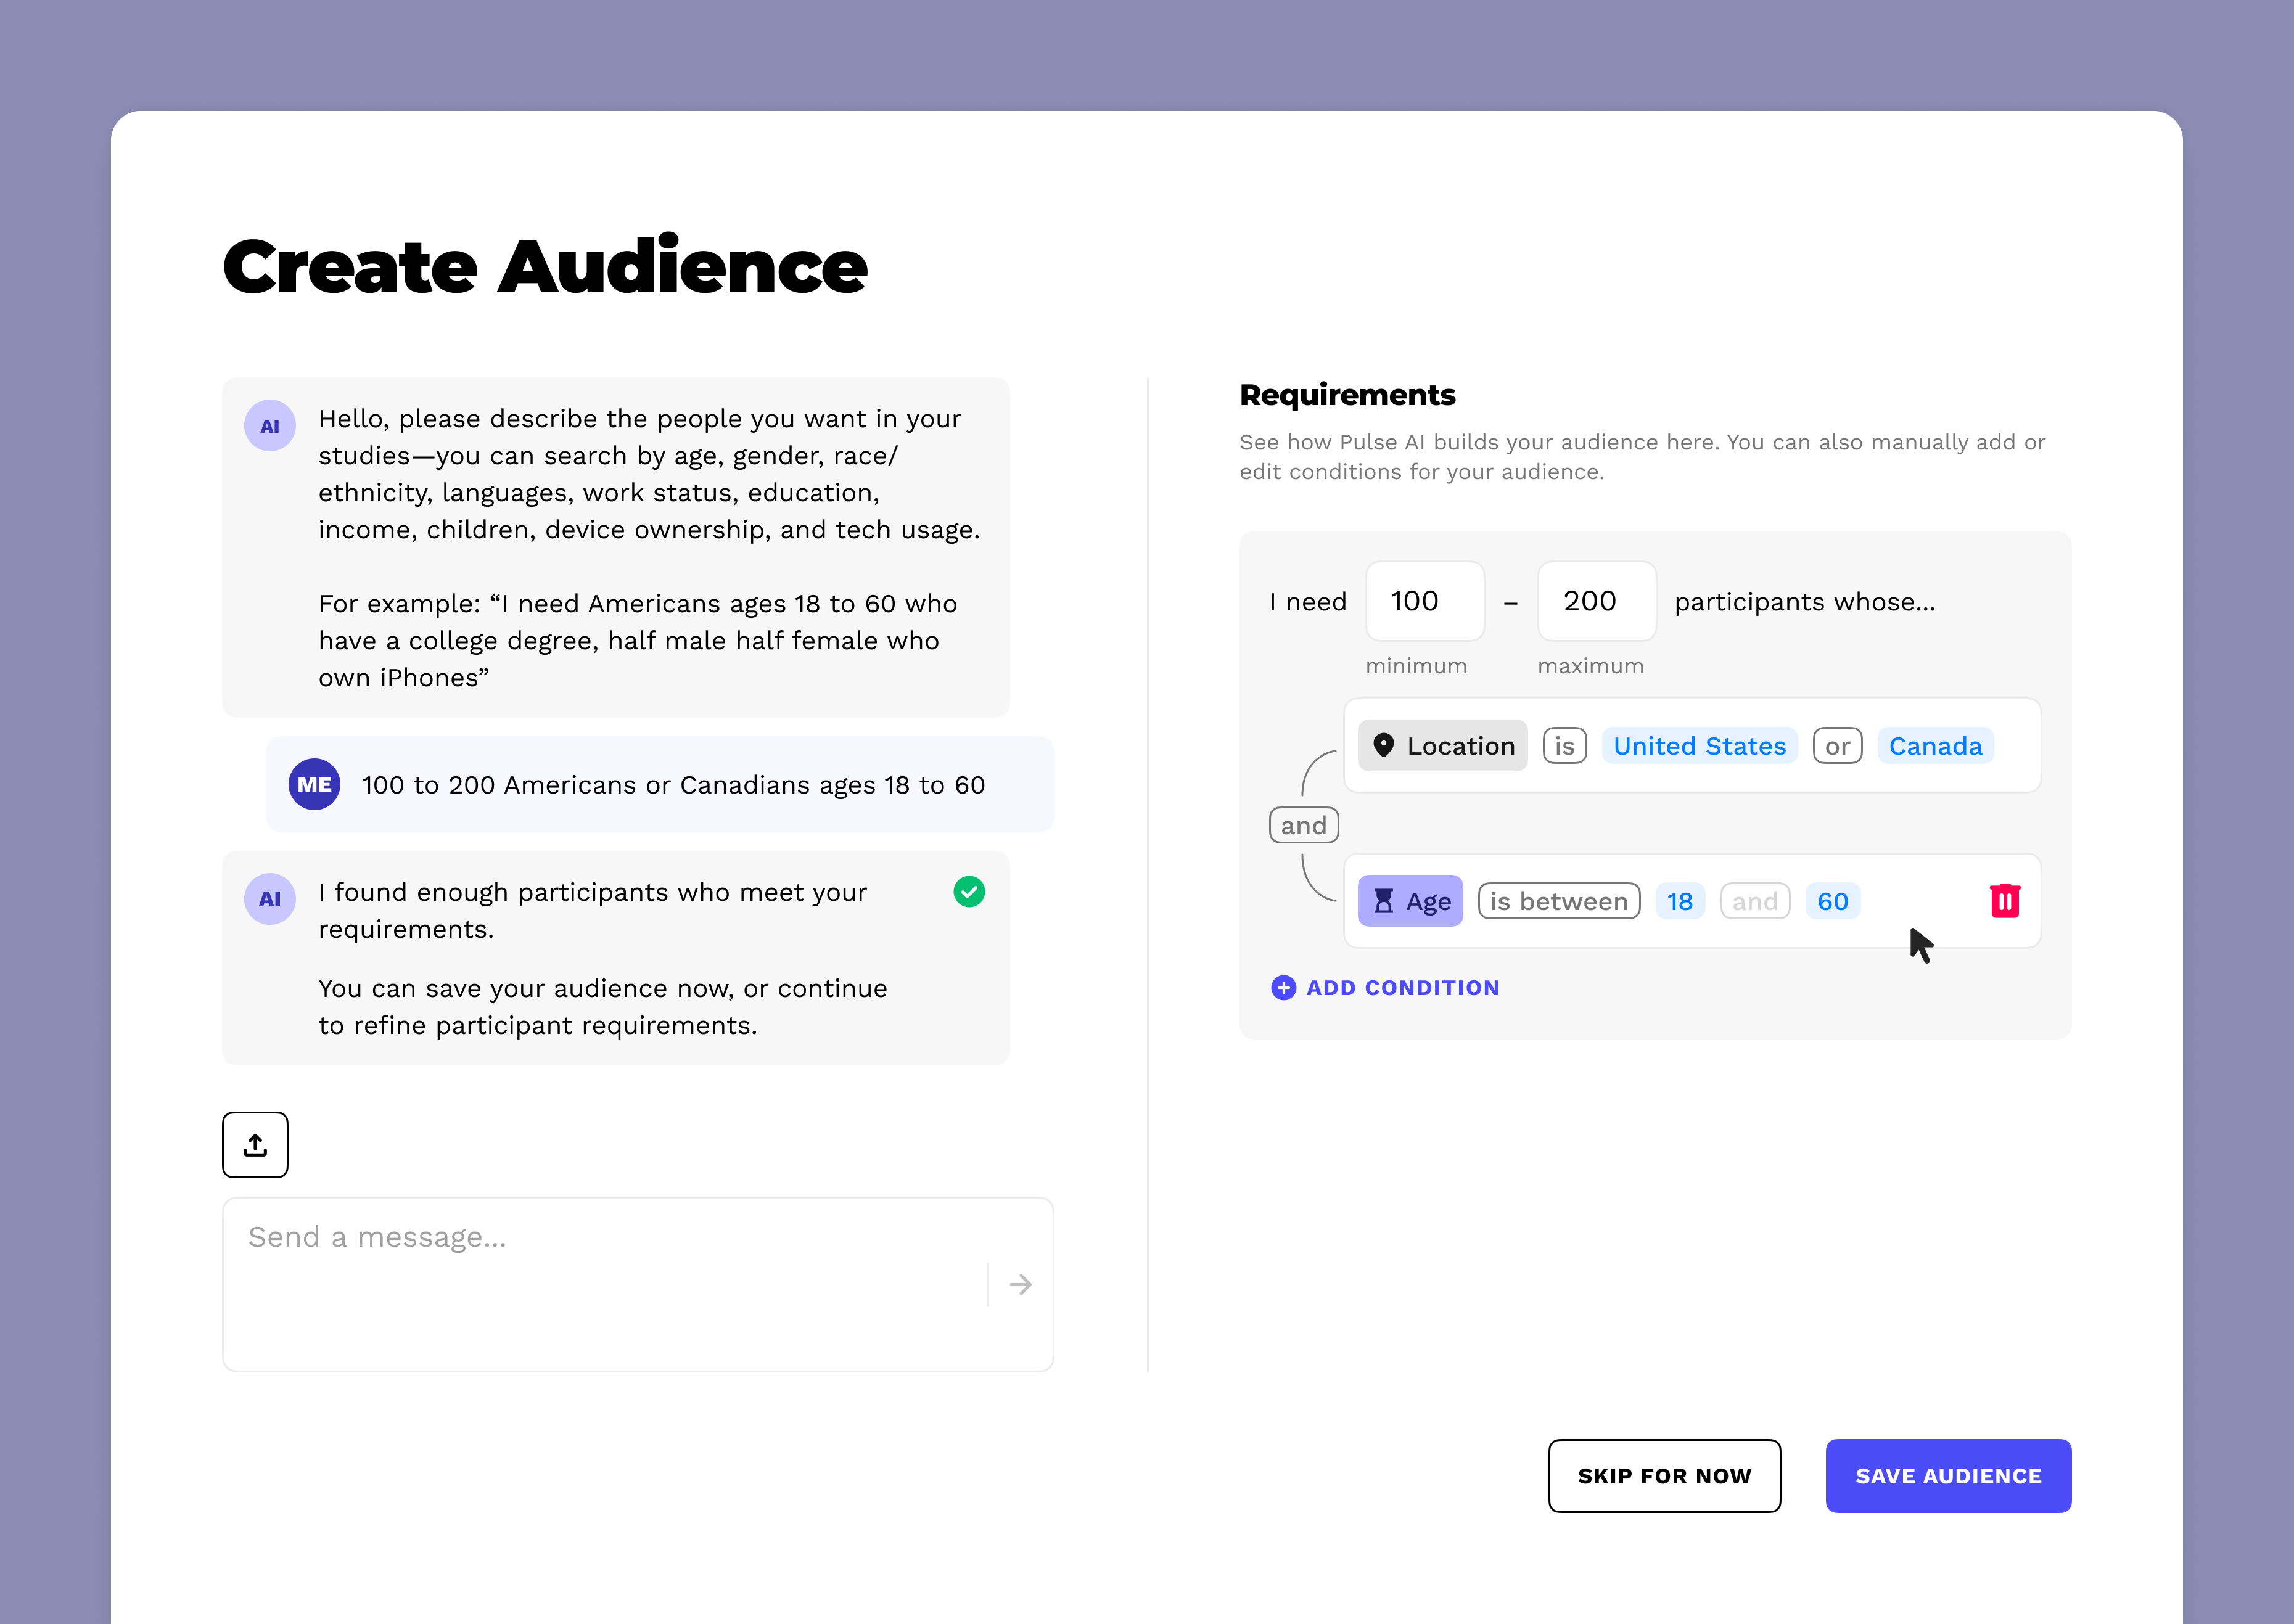The height and width of the screenshot is (1624, 2294).
Task: Click the minimum participants field showing 100
Action: pos(1424,601)
